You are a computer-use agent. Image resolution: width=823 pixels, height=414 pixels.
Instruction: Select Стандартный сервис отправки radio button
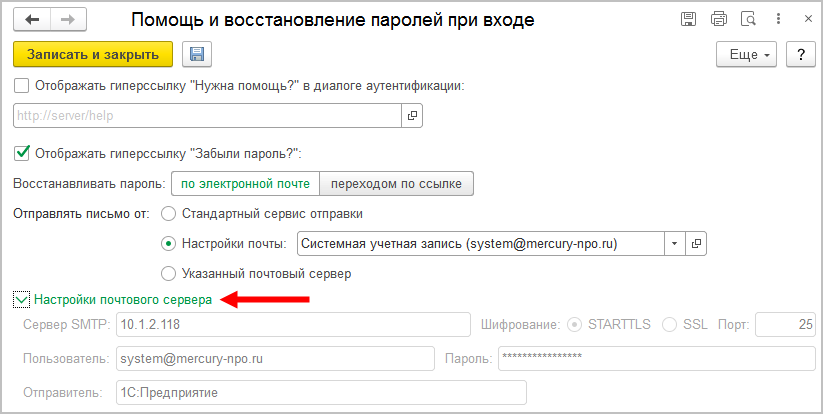pyautogui.click(x=168, y=213)
